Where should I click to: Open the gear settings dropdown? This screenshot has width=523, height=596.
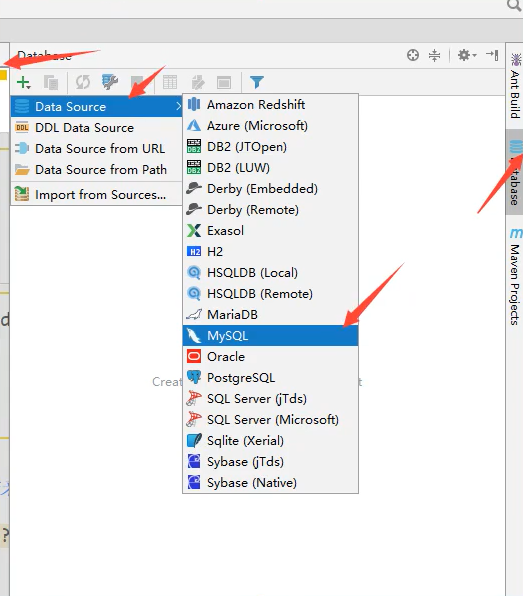pos(467,55)
